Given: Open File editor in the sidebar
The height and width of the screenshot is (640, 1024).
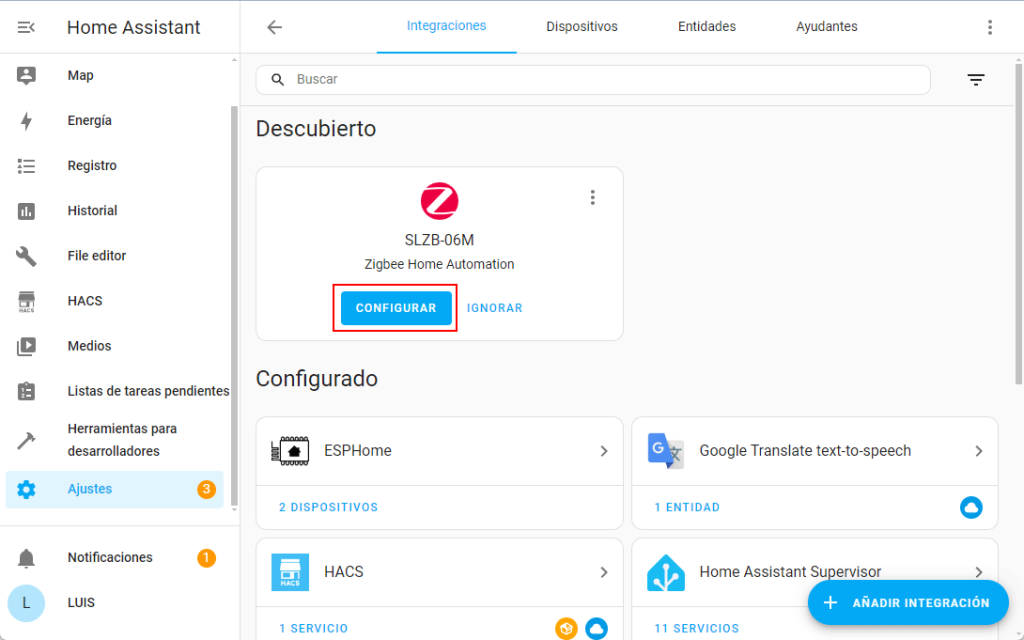Looking at the screenshot, I should [96, 256].
